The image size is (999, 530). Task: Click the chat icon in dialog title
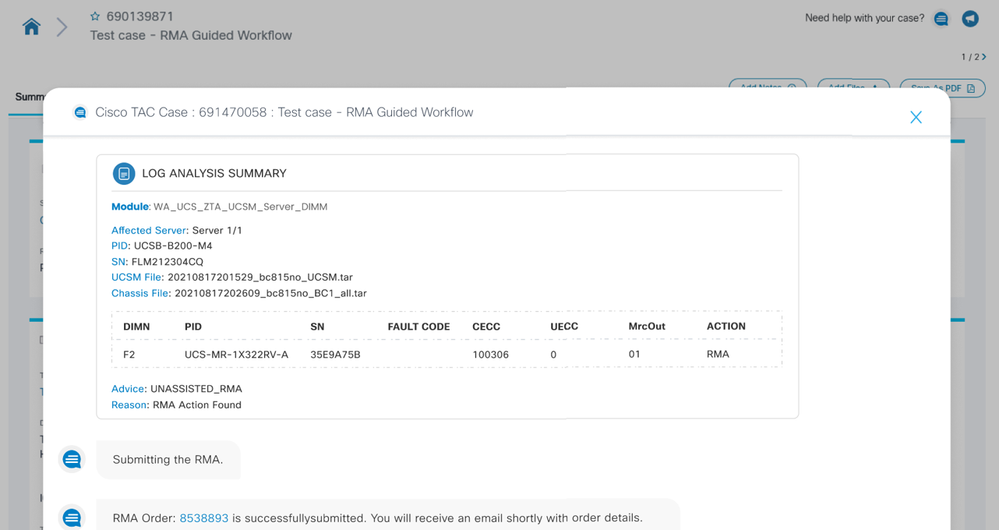click(80, 113)
